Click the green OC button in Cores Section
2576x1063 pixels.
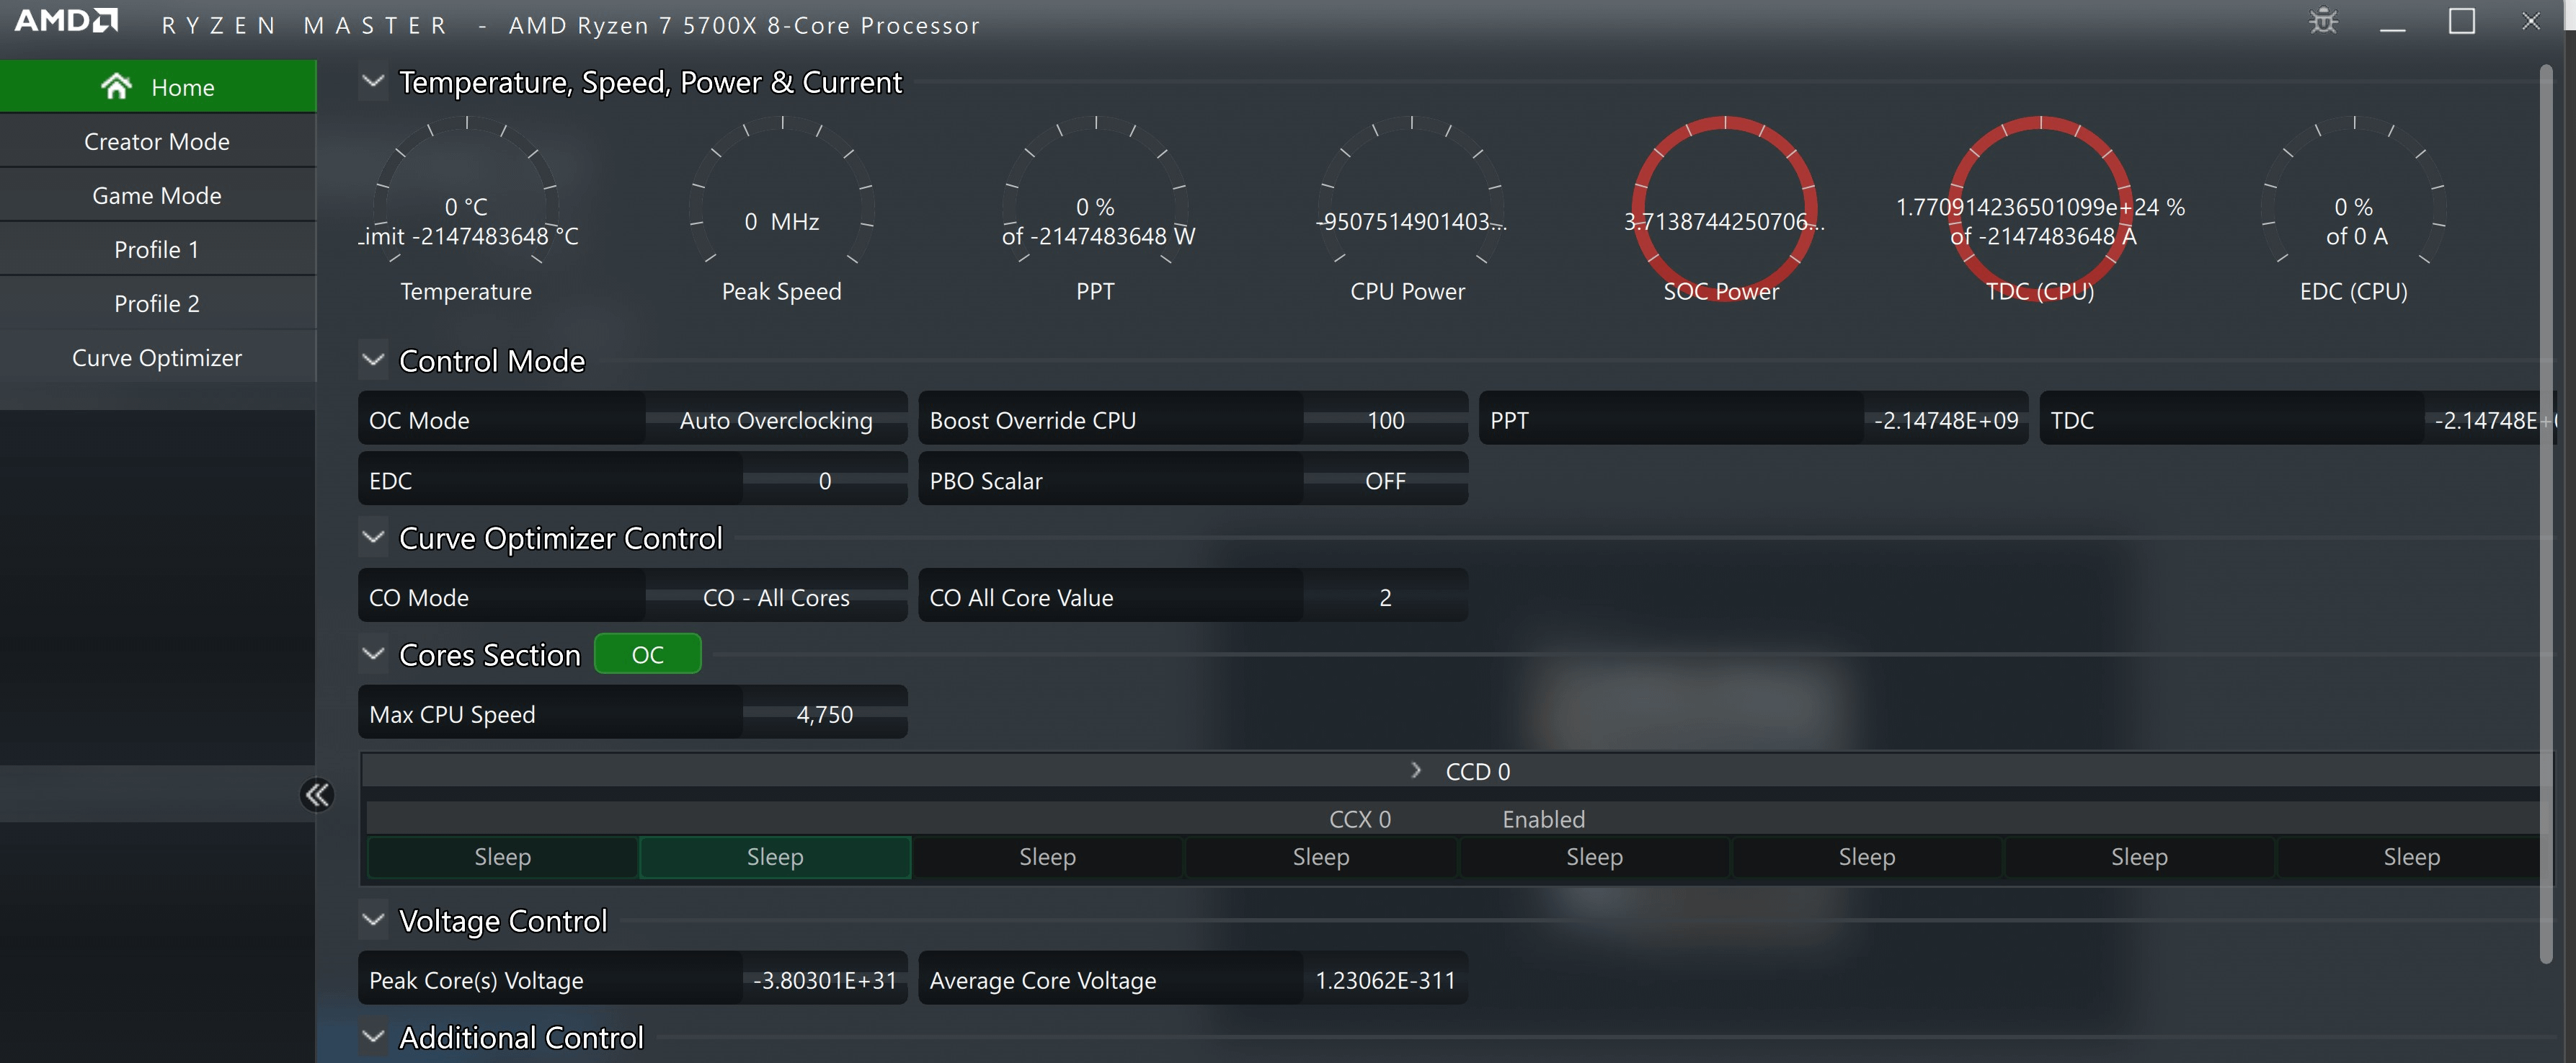647,654
